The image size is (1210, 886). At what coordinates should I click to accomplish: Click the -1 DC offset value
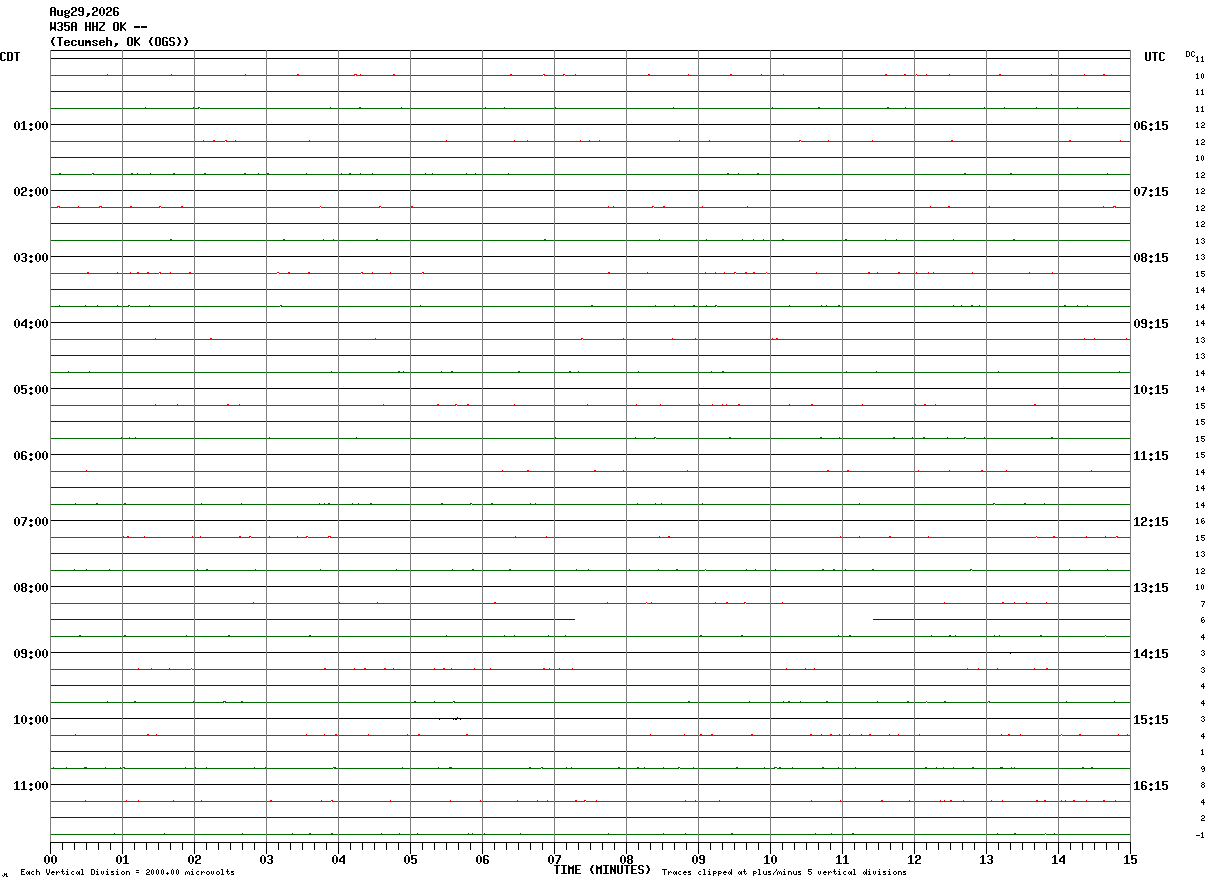1199,835
